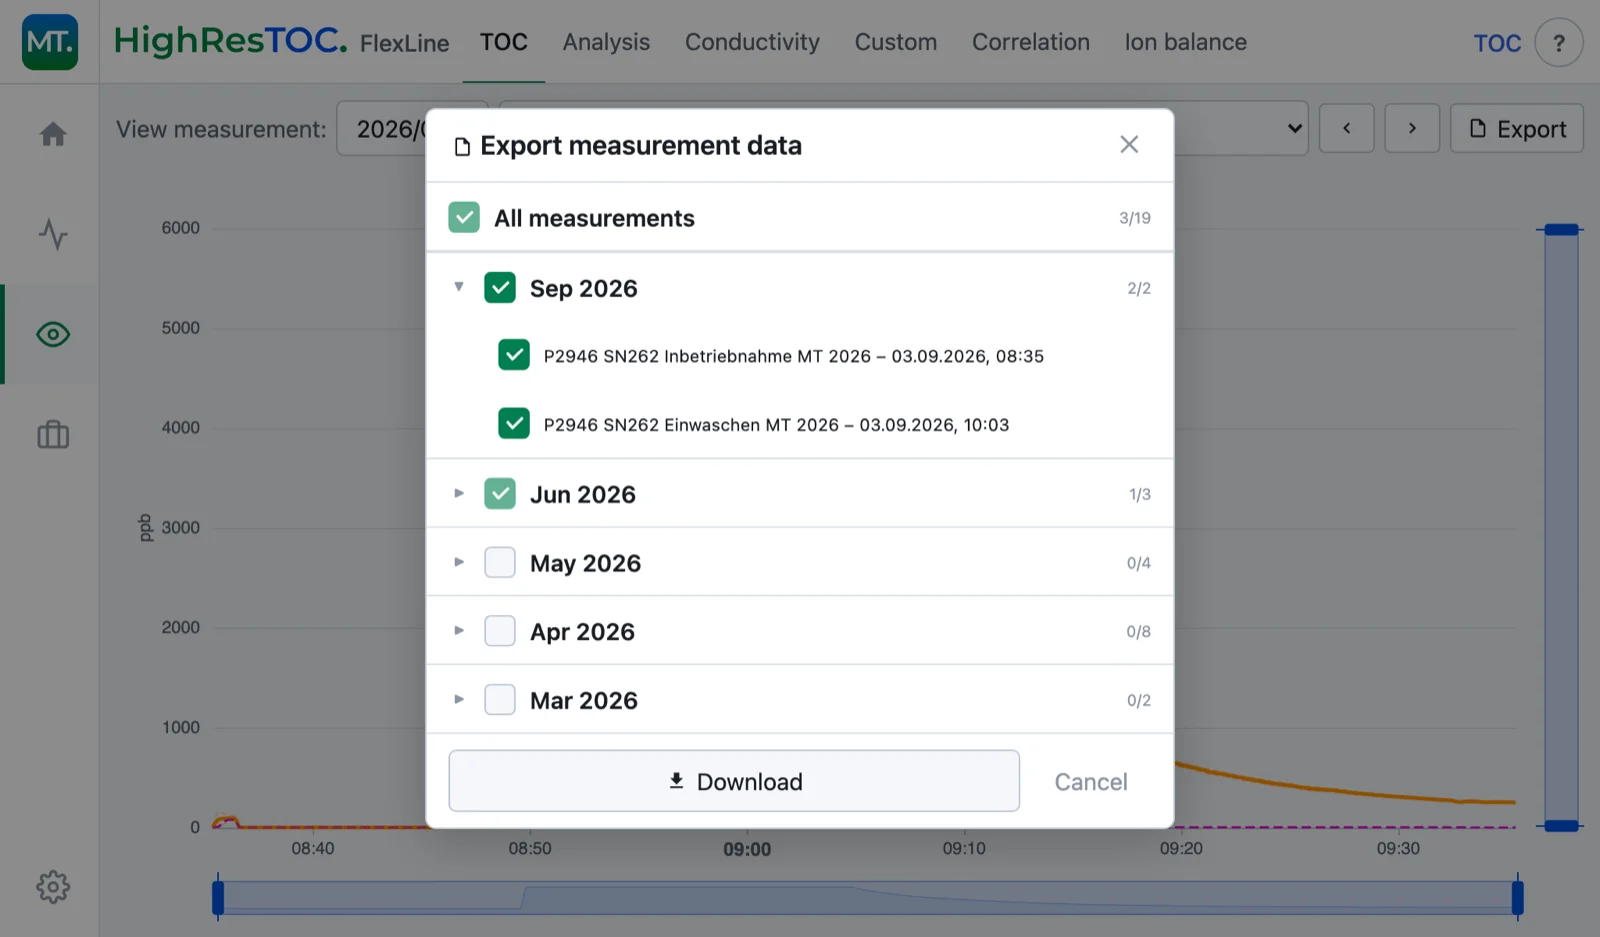Viewport: 1600px width, 937px height.
Task: Expand the Apr 2026 group
Action: [x=459, y=630]
